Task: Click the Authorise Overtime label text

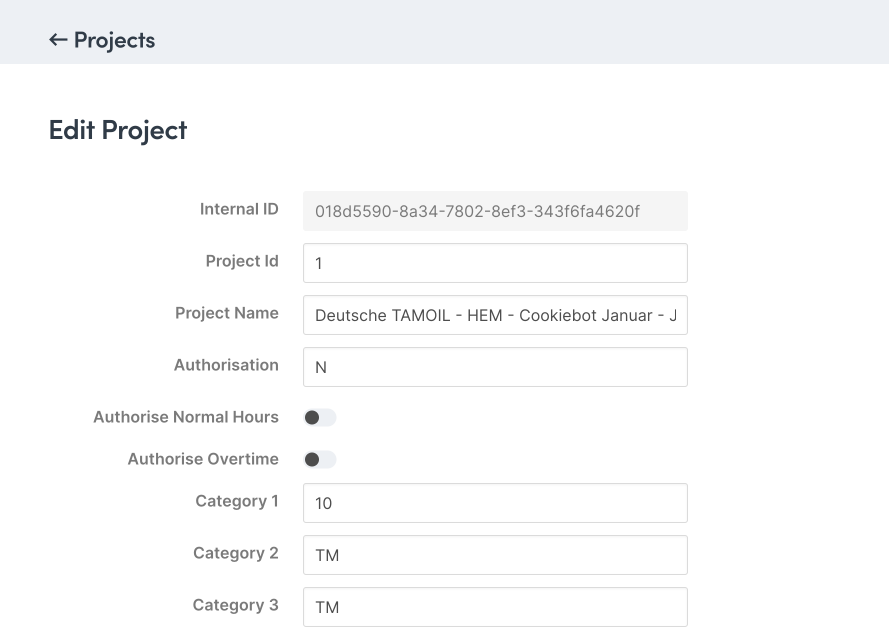Action: click(203, 459)
